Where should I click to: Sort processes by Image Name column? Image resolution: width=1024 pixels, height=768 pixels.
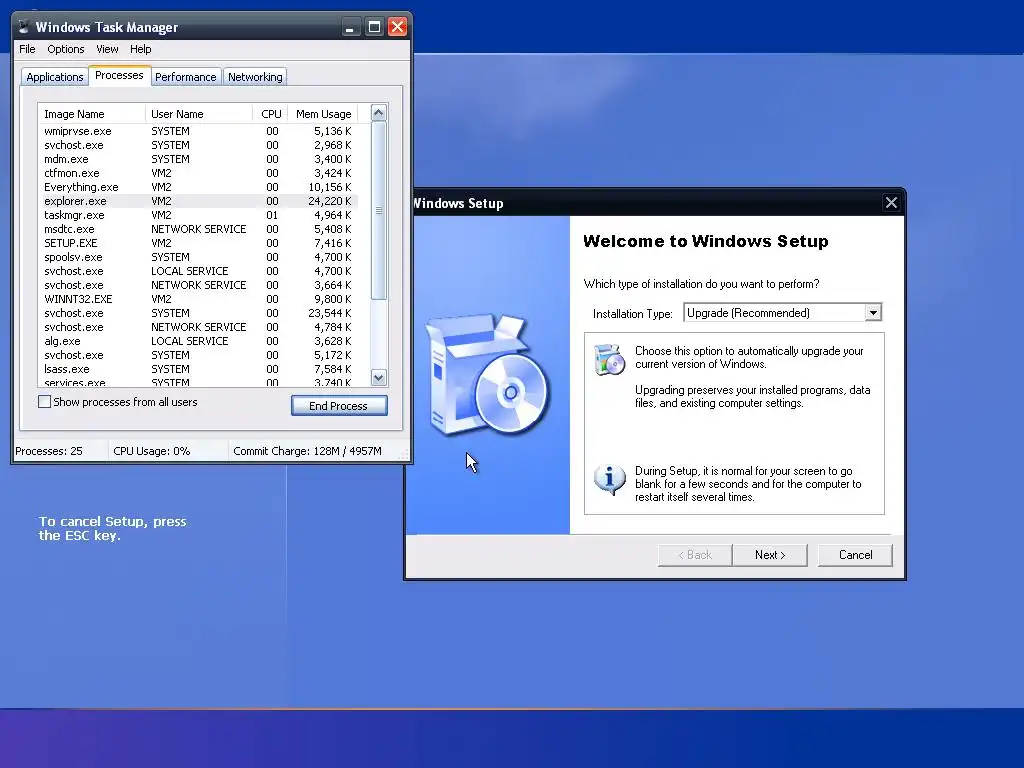(x=91, y=114)
